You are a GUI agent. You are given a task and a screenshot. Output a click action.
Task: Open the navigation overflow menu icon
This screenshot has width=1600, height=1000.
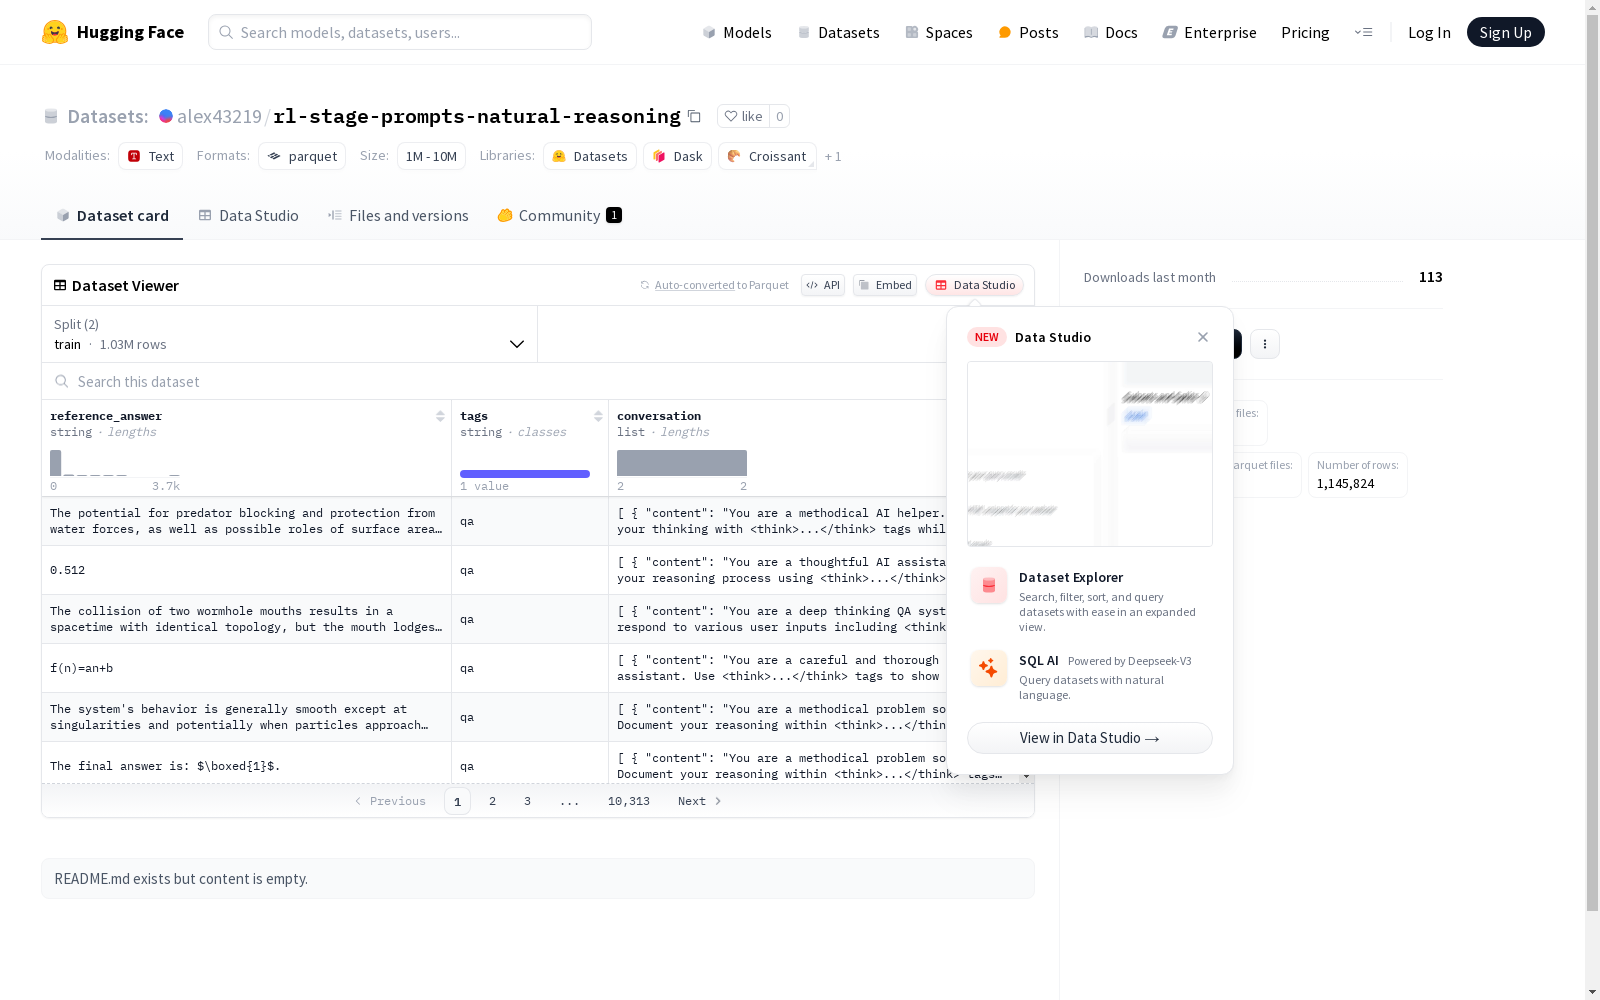tap(1363, 32)
